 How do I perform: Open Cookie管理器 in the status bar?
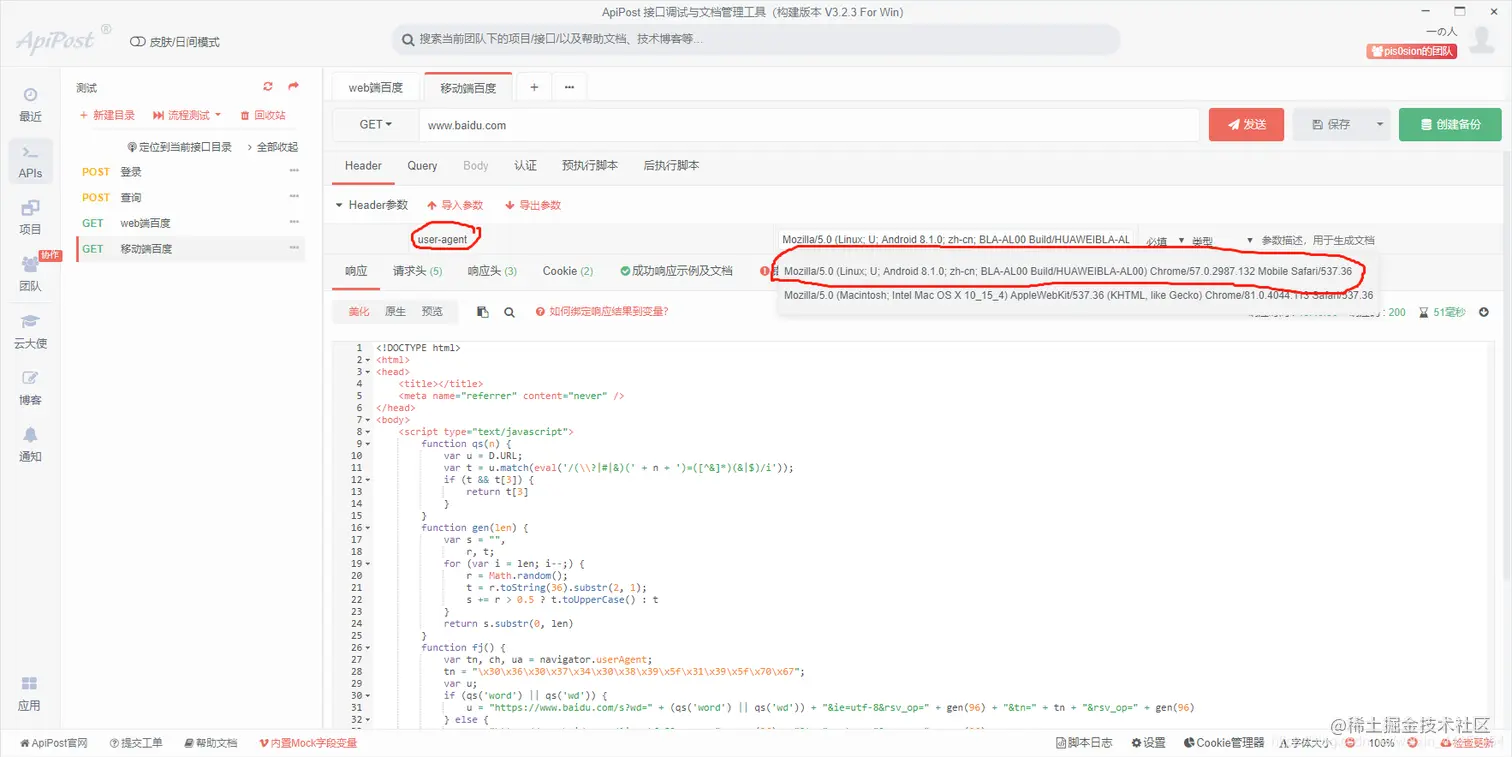click(x=1224, y=743)
